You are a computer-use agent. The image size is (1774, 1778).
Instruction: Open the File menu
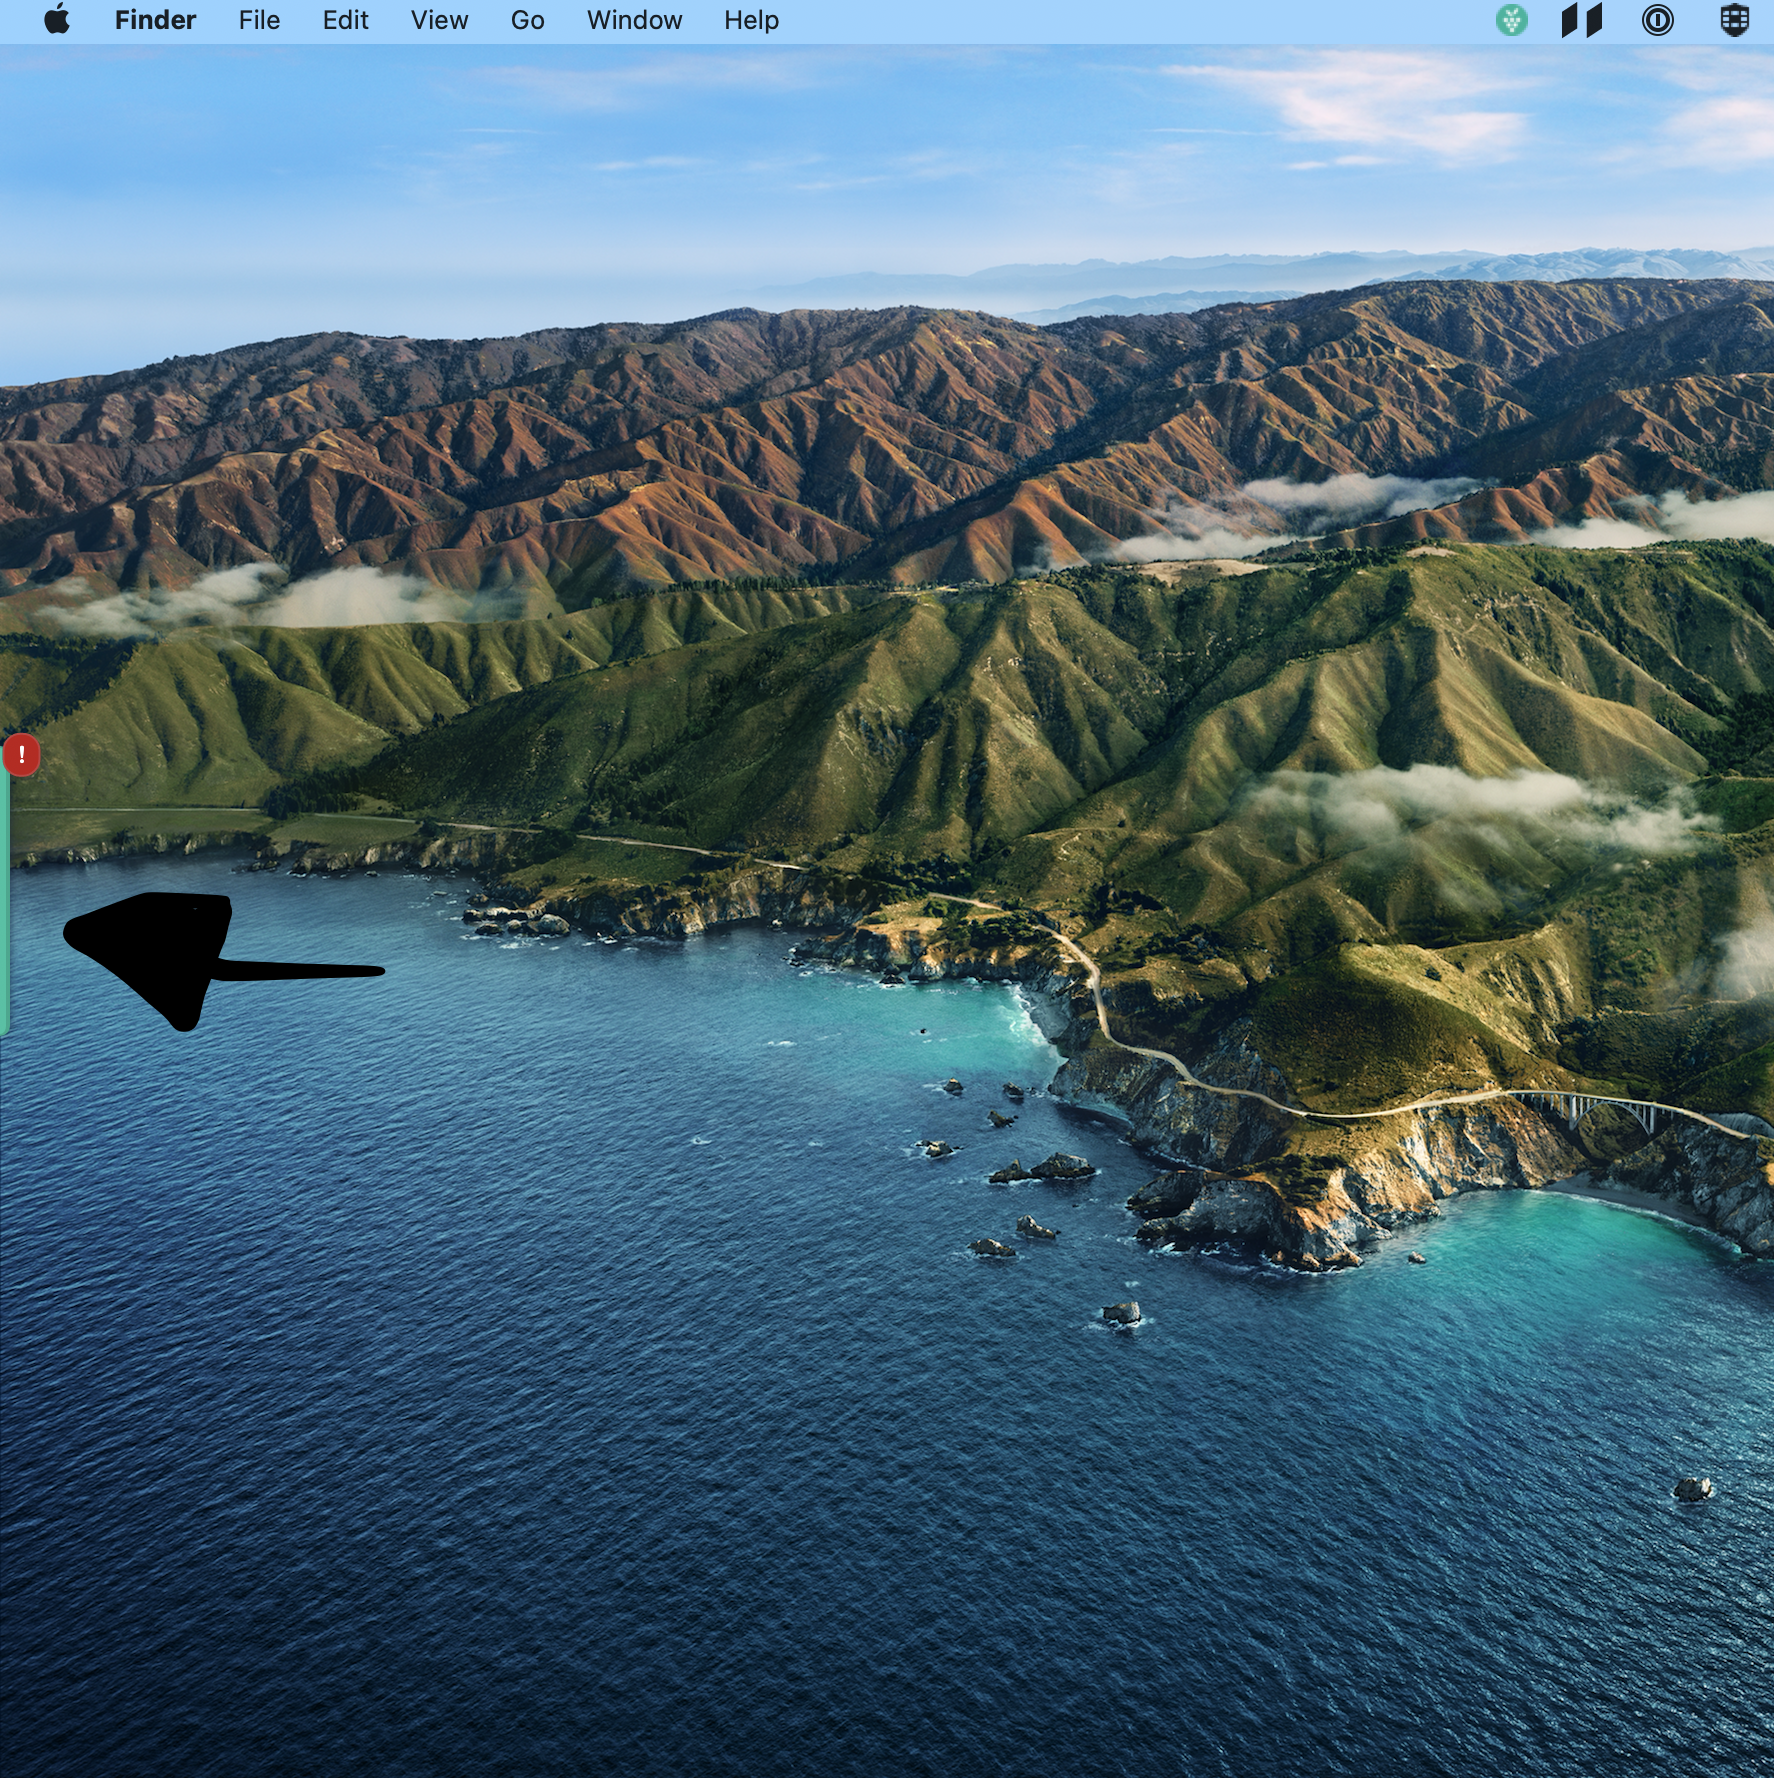[259, 20]
